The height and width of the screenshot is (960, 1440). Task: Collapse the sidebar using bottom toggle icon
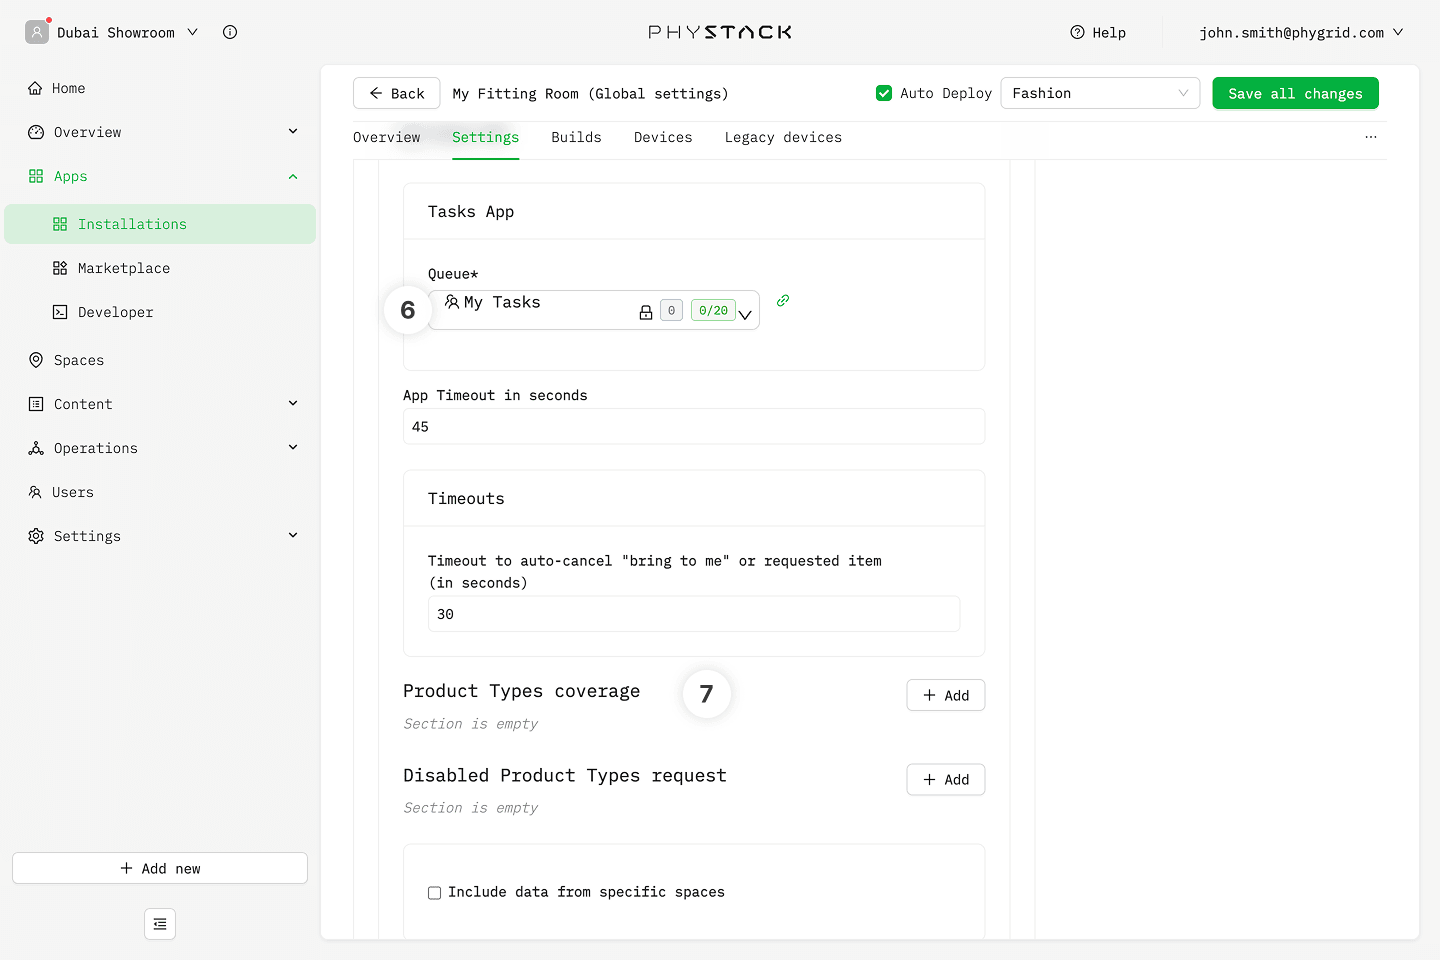[160, 924]
